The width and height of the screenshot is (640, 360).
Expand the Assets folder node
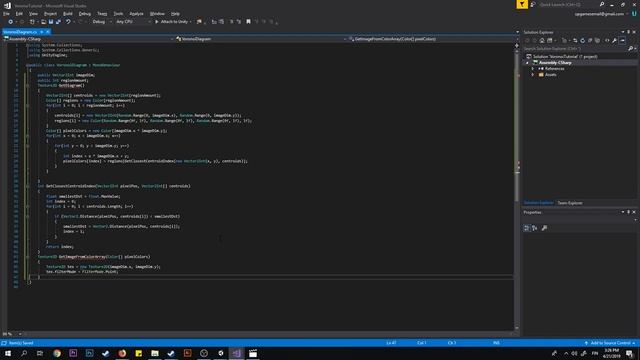[x=533, y=75]
